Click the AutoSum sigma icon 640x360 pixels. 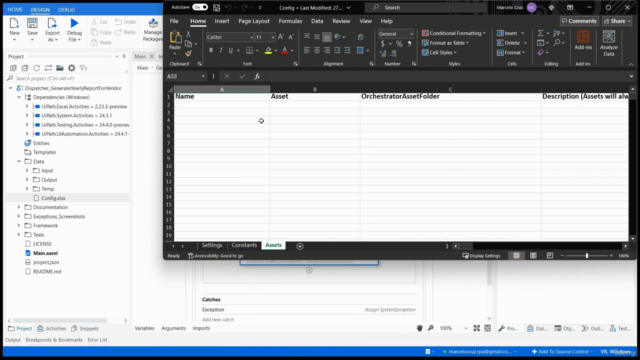click(540, 33)
